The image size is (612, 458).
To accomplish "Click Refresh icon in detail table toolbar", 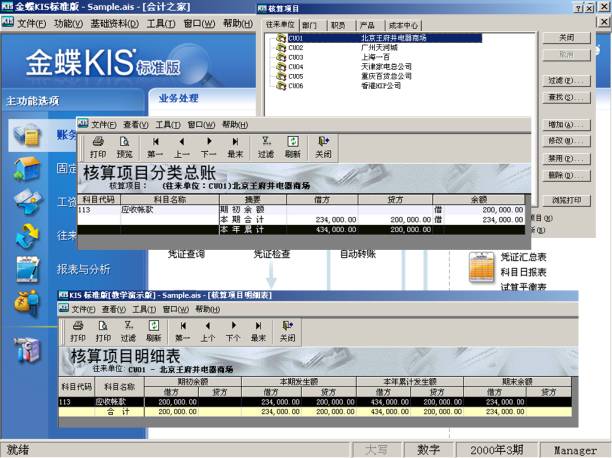I will (x=154, y=331).
